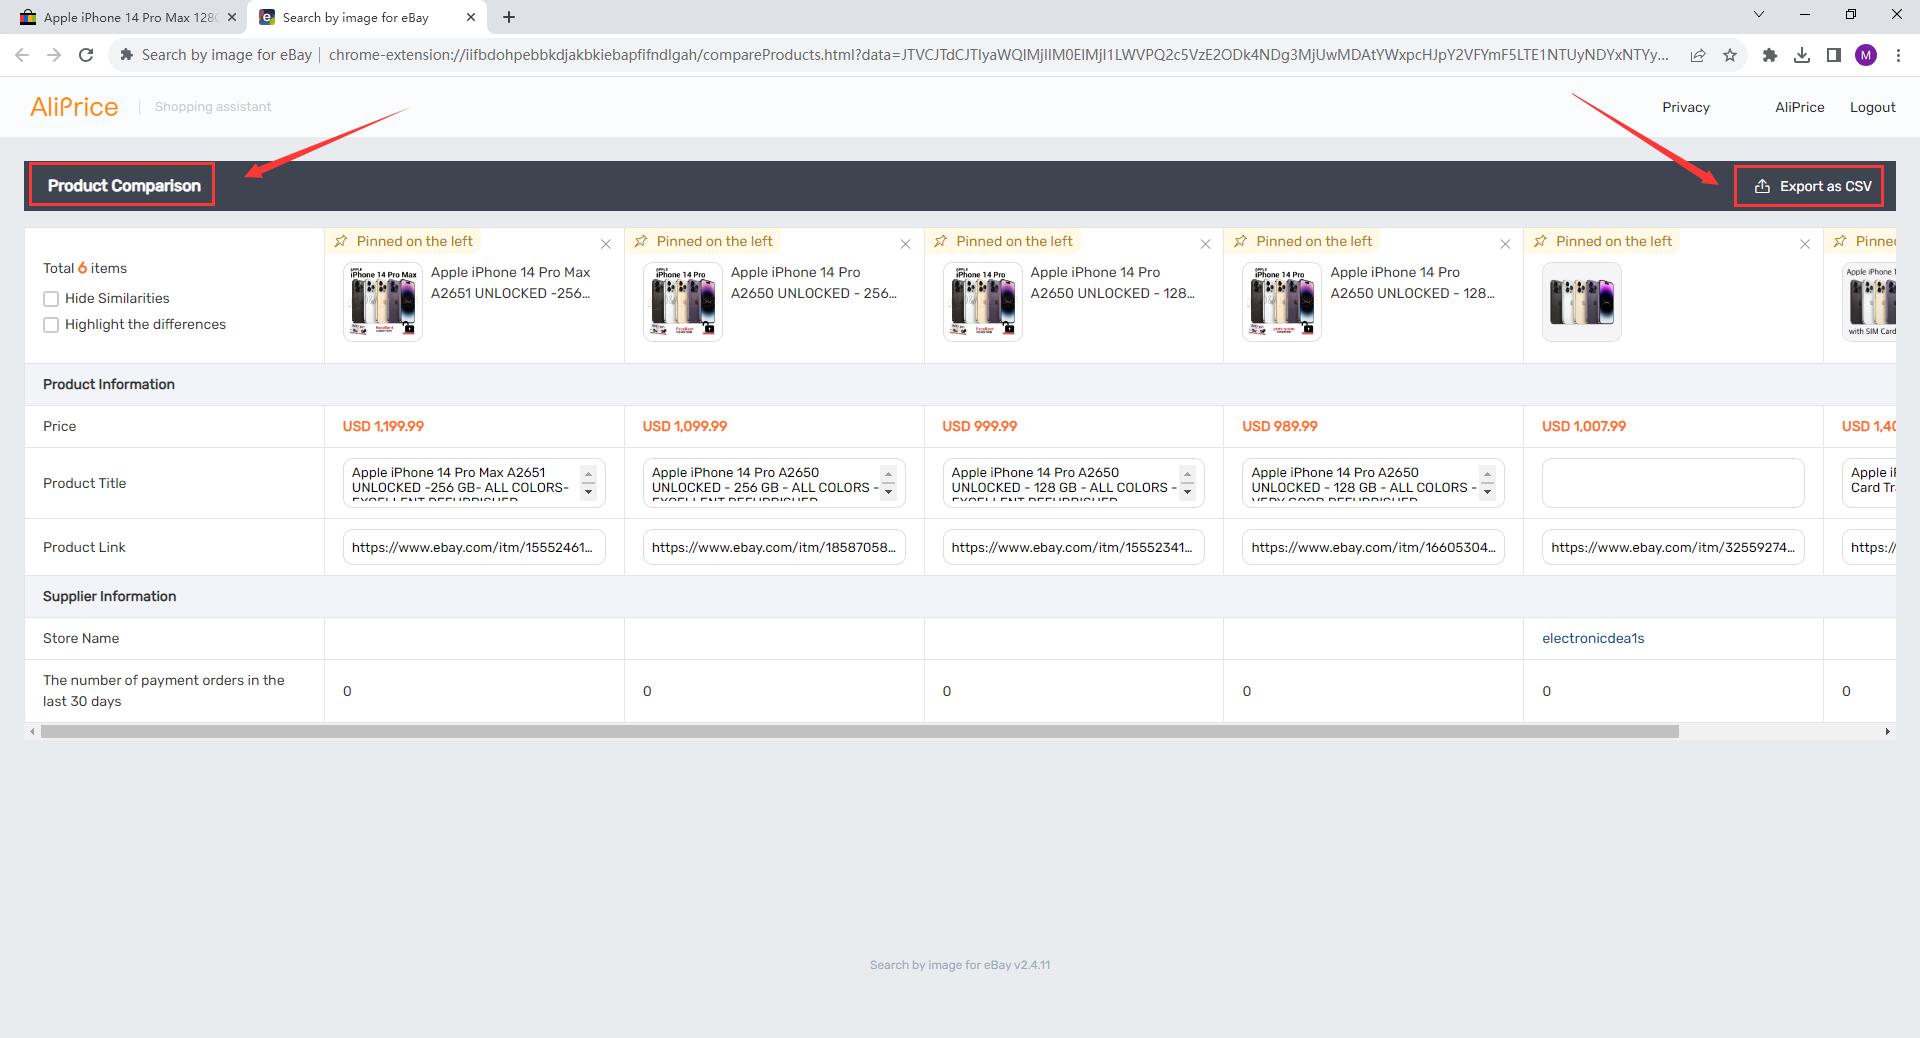The image size is (1920, 1038).
Task: Bookmark this page with the star icon
Action: coord(1730,55)
